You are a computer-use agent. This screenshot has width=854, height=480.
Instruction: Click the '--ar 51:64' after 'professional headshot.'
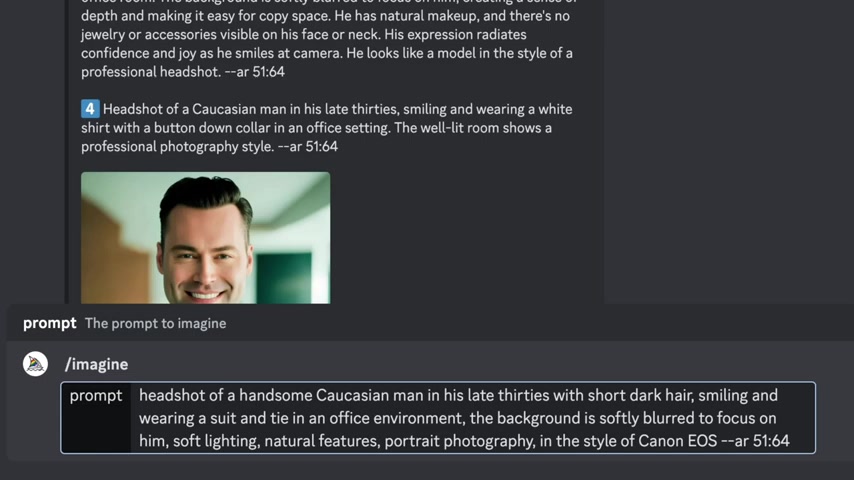pyautogui.click(x=254, y=72)
